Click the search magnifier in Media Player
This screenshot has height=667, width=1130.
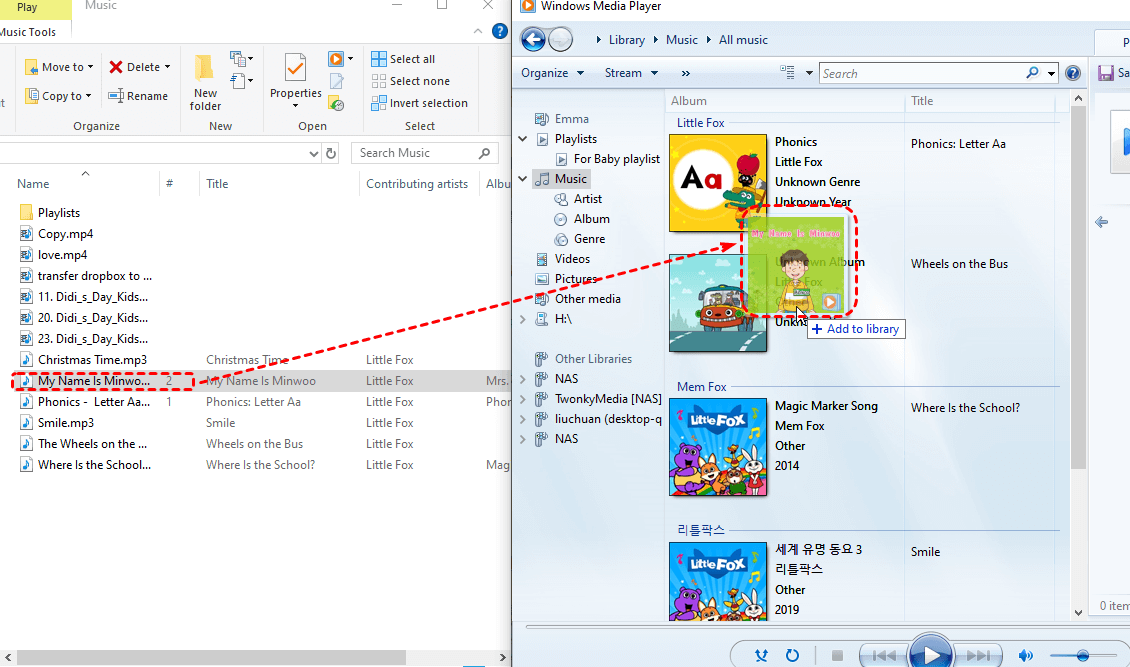[x=1033, y=73]
